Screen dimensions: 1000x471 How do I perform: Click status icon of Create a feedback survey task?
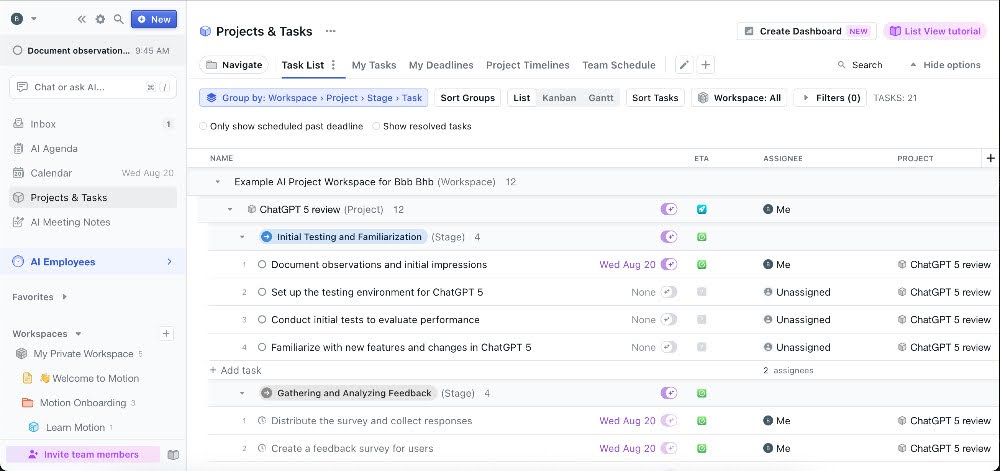[262, 449]
